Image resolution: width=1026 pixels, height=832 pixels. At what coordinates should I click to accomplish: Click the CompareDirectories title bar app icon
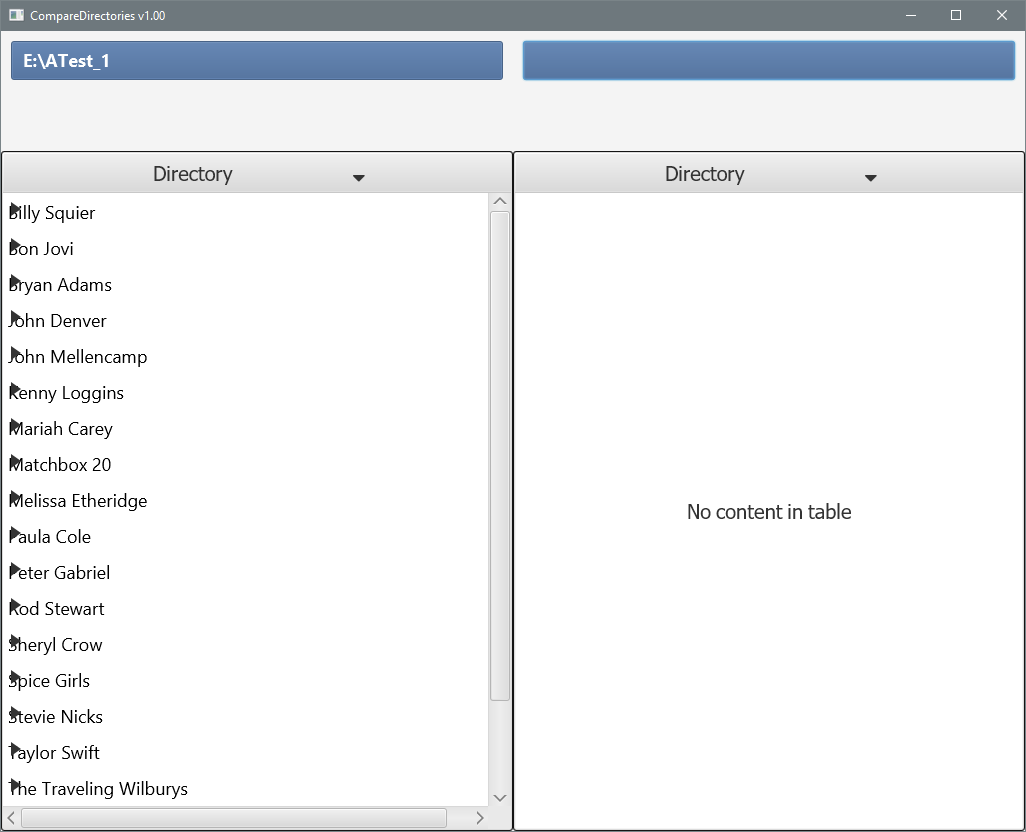pos(16,15)
